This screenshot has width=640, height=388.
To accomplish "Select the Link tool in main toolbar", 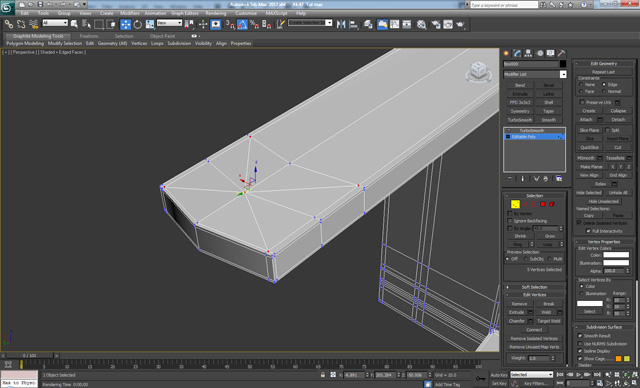I will [8, 24].
